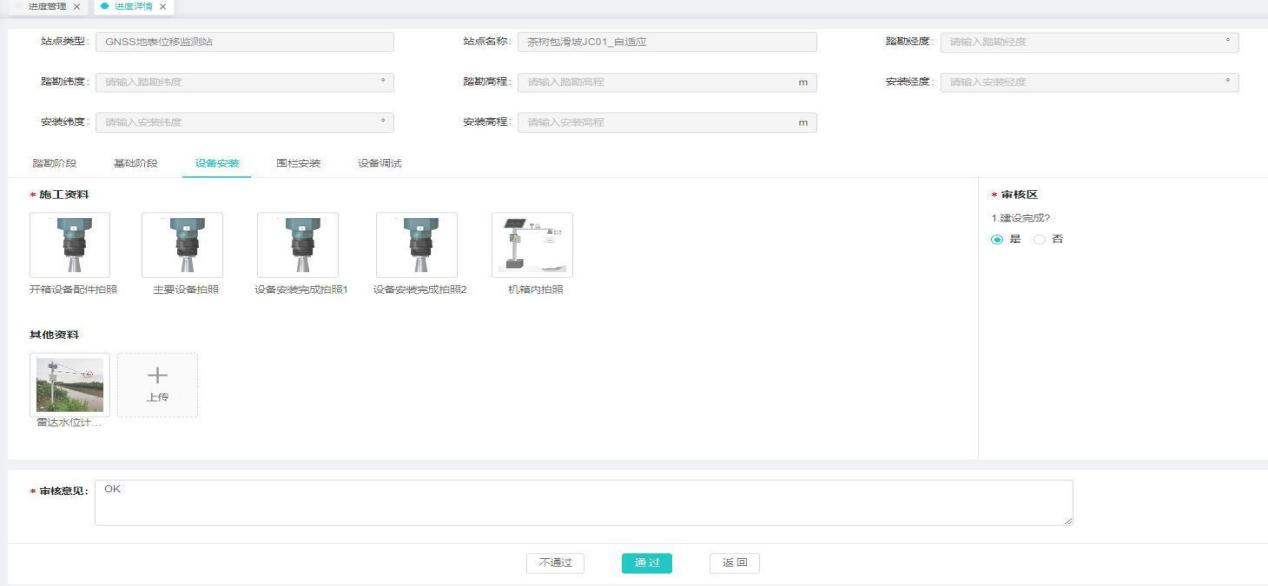Close the 进度管理 tab
Image resolution: width=1268 pixels, height=586 pixels.
(75, 7)
